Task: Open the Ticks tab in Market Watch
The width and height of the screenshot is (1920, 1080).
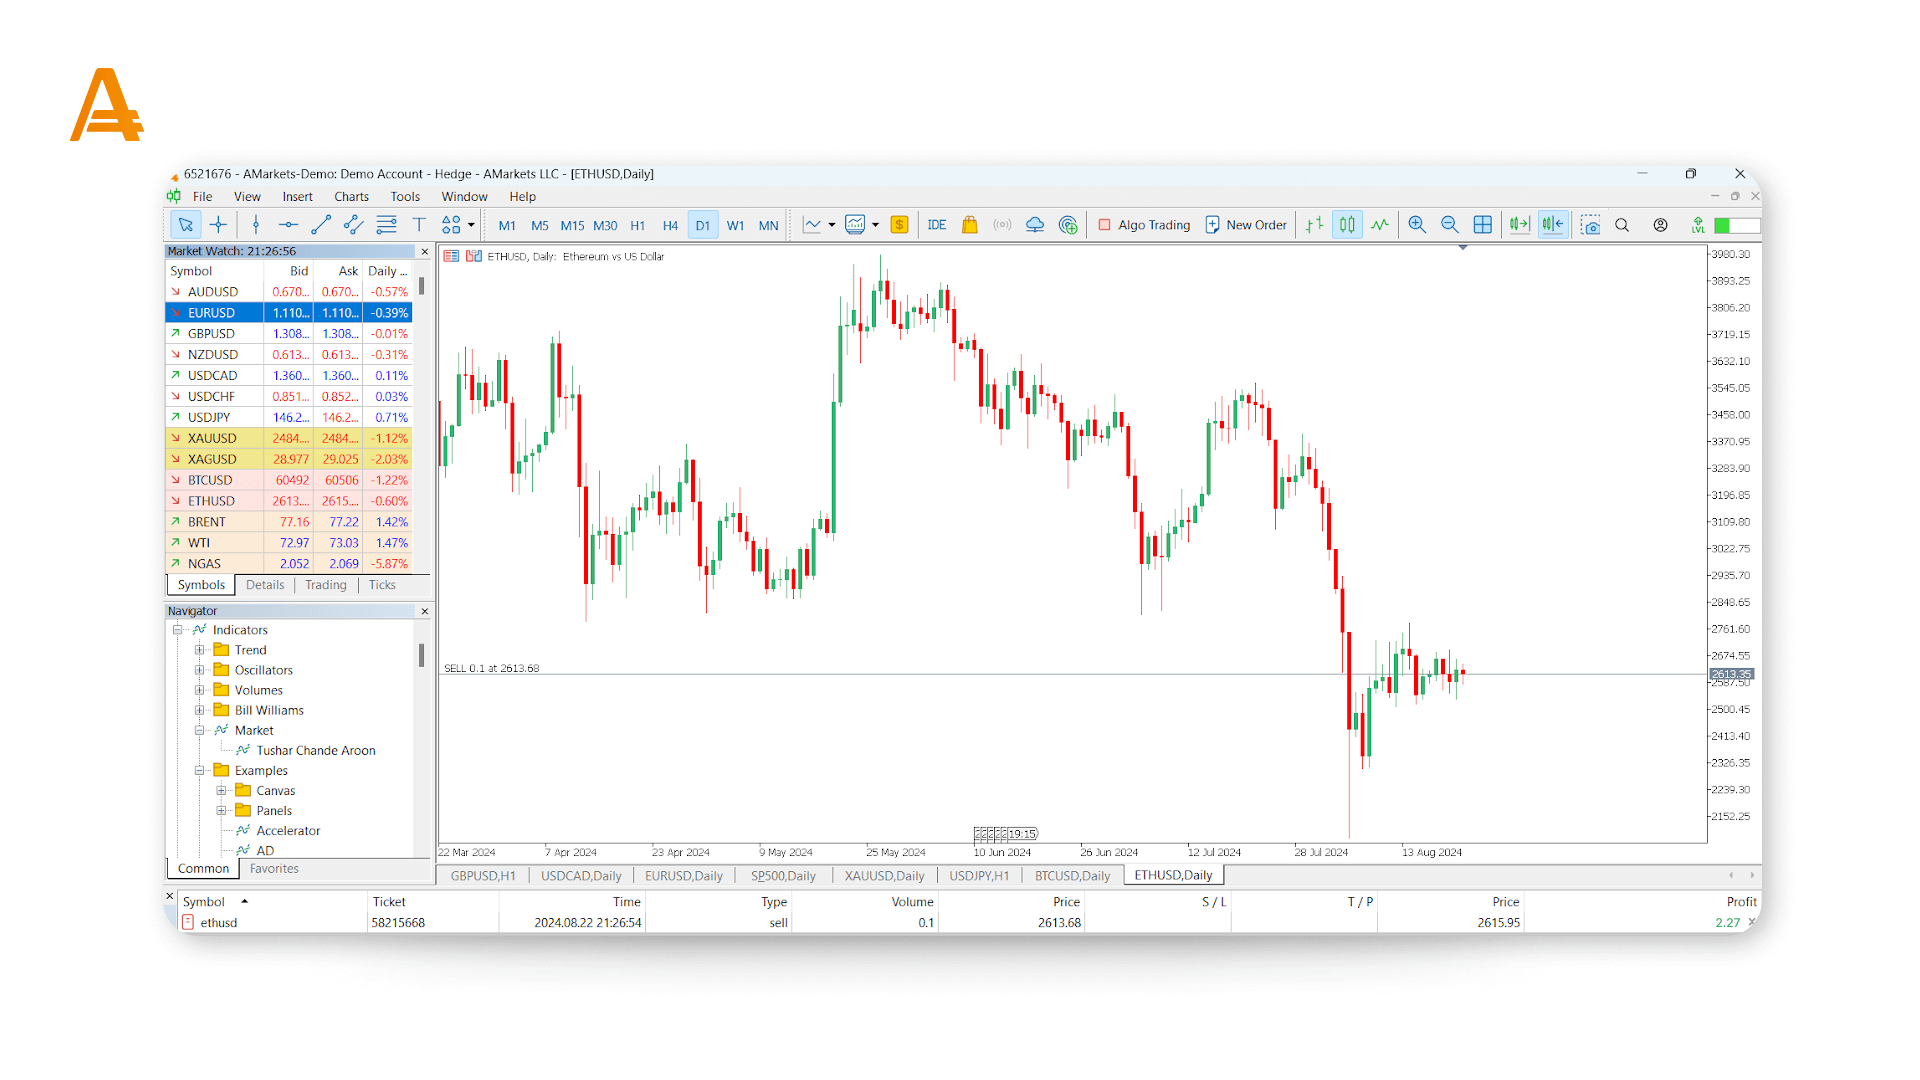Action: [382, 585]
